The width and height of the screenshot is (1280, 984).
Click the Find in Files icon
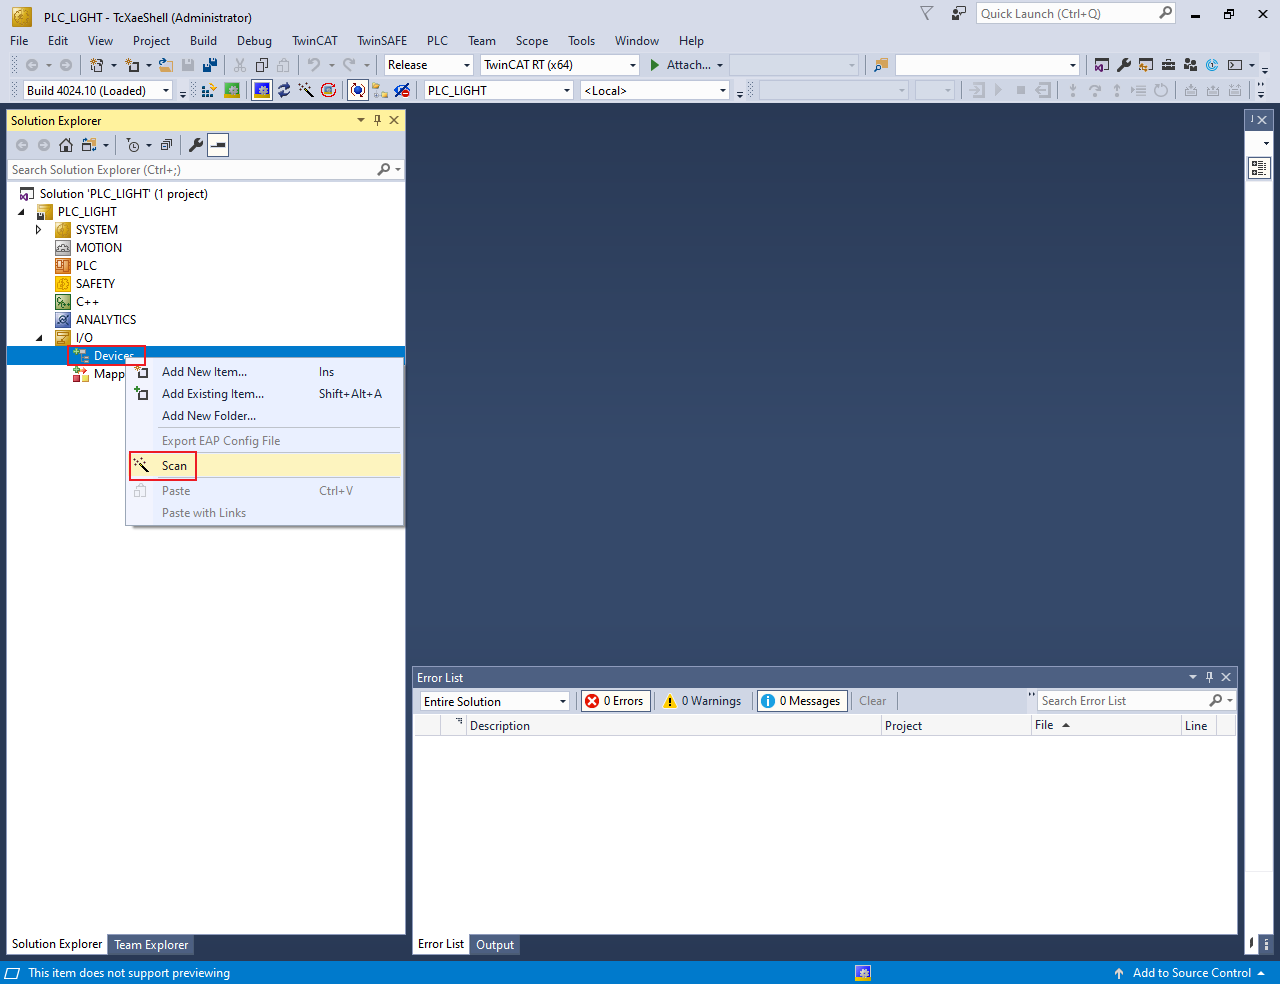pos(880,65)
